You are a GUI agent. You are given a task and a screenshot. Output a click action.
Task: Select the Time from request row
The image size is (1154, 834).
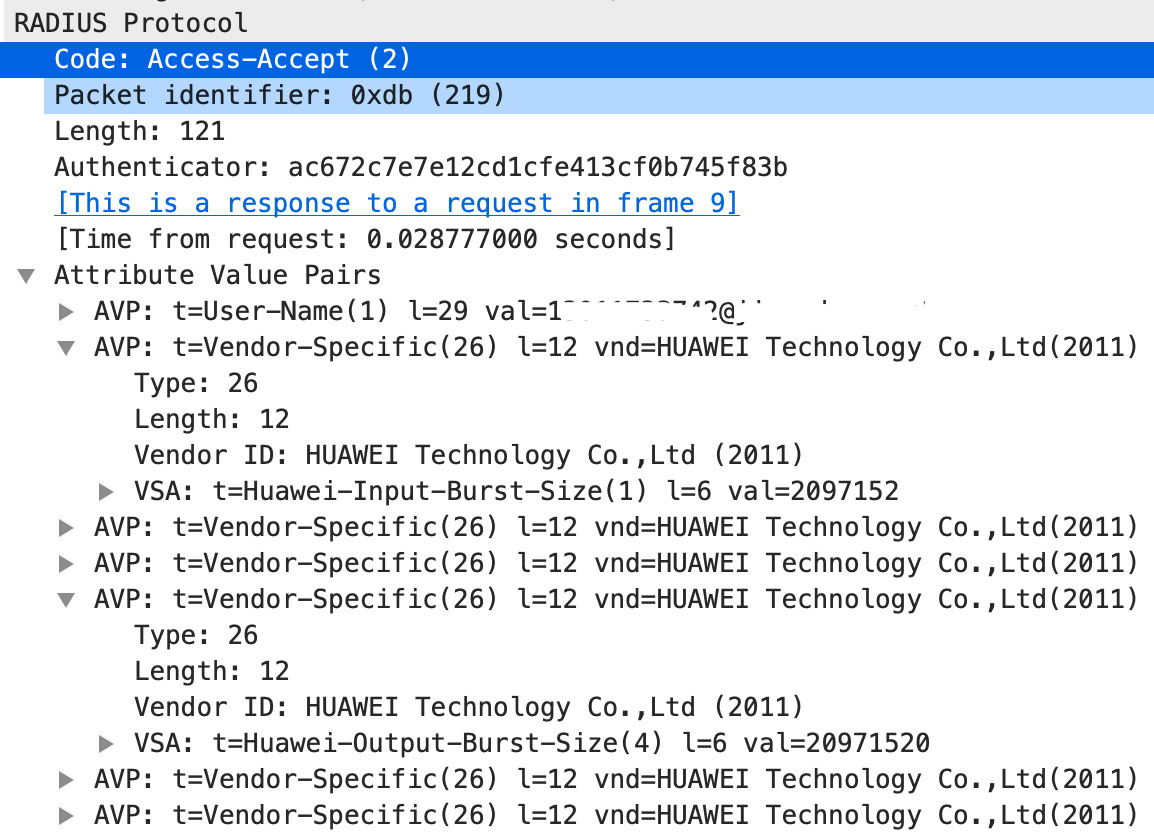[x=366, y=239]
